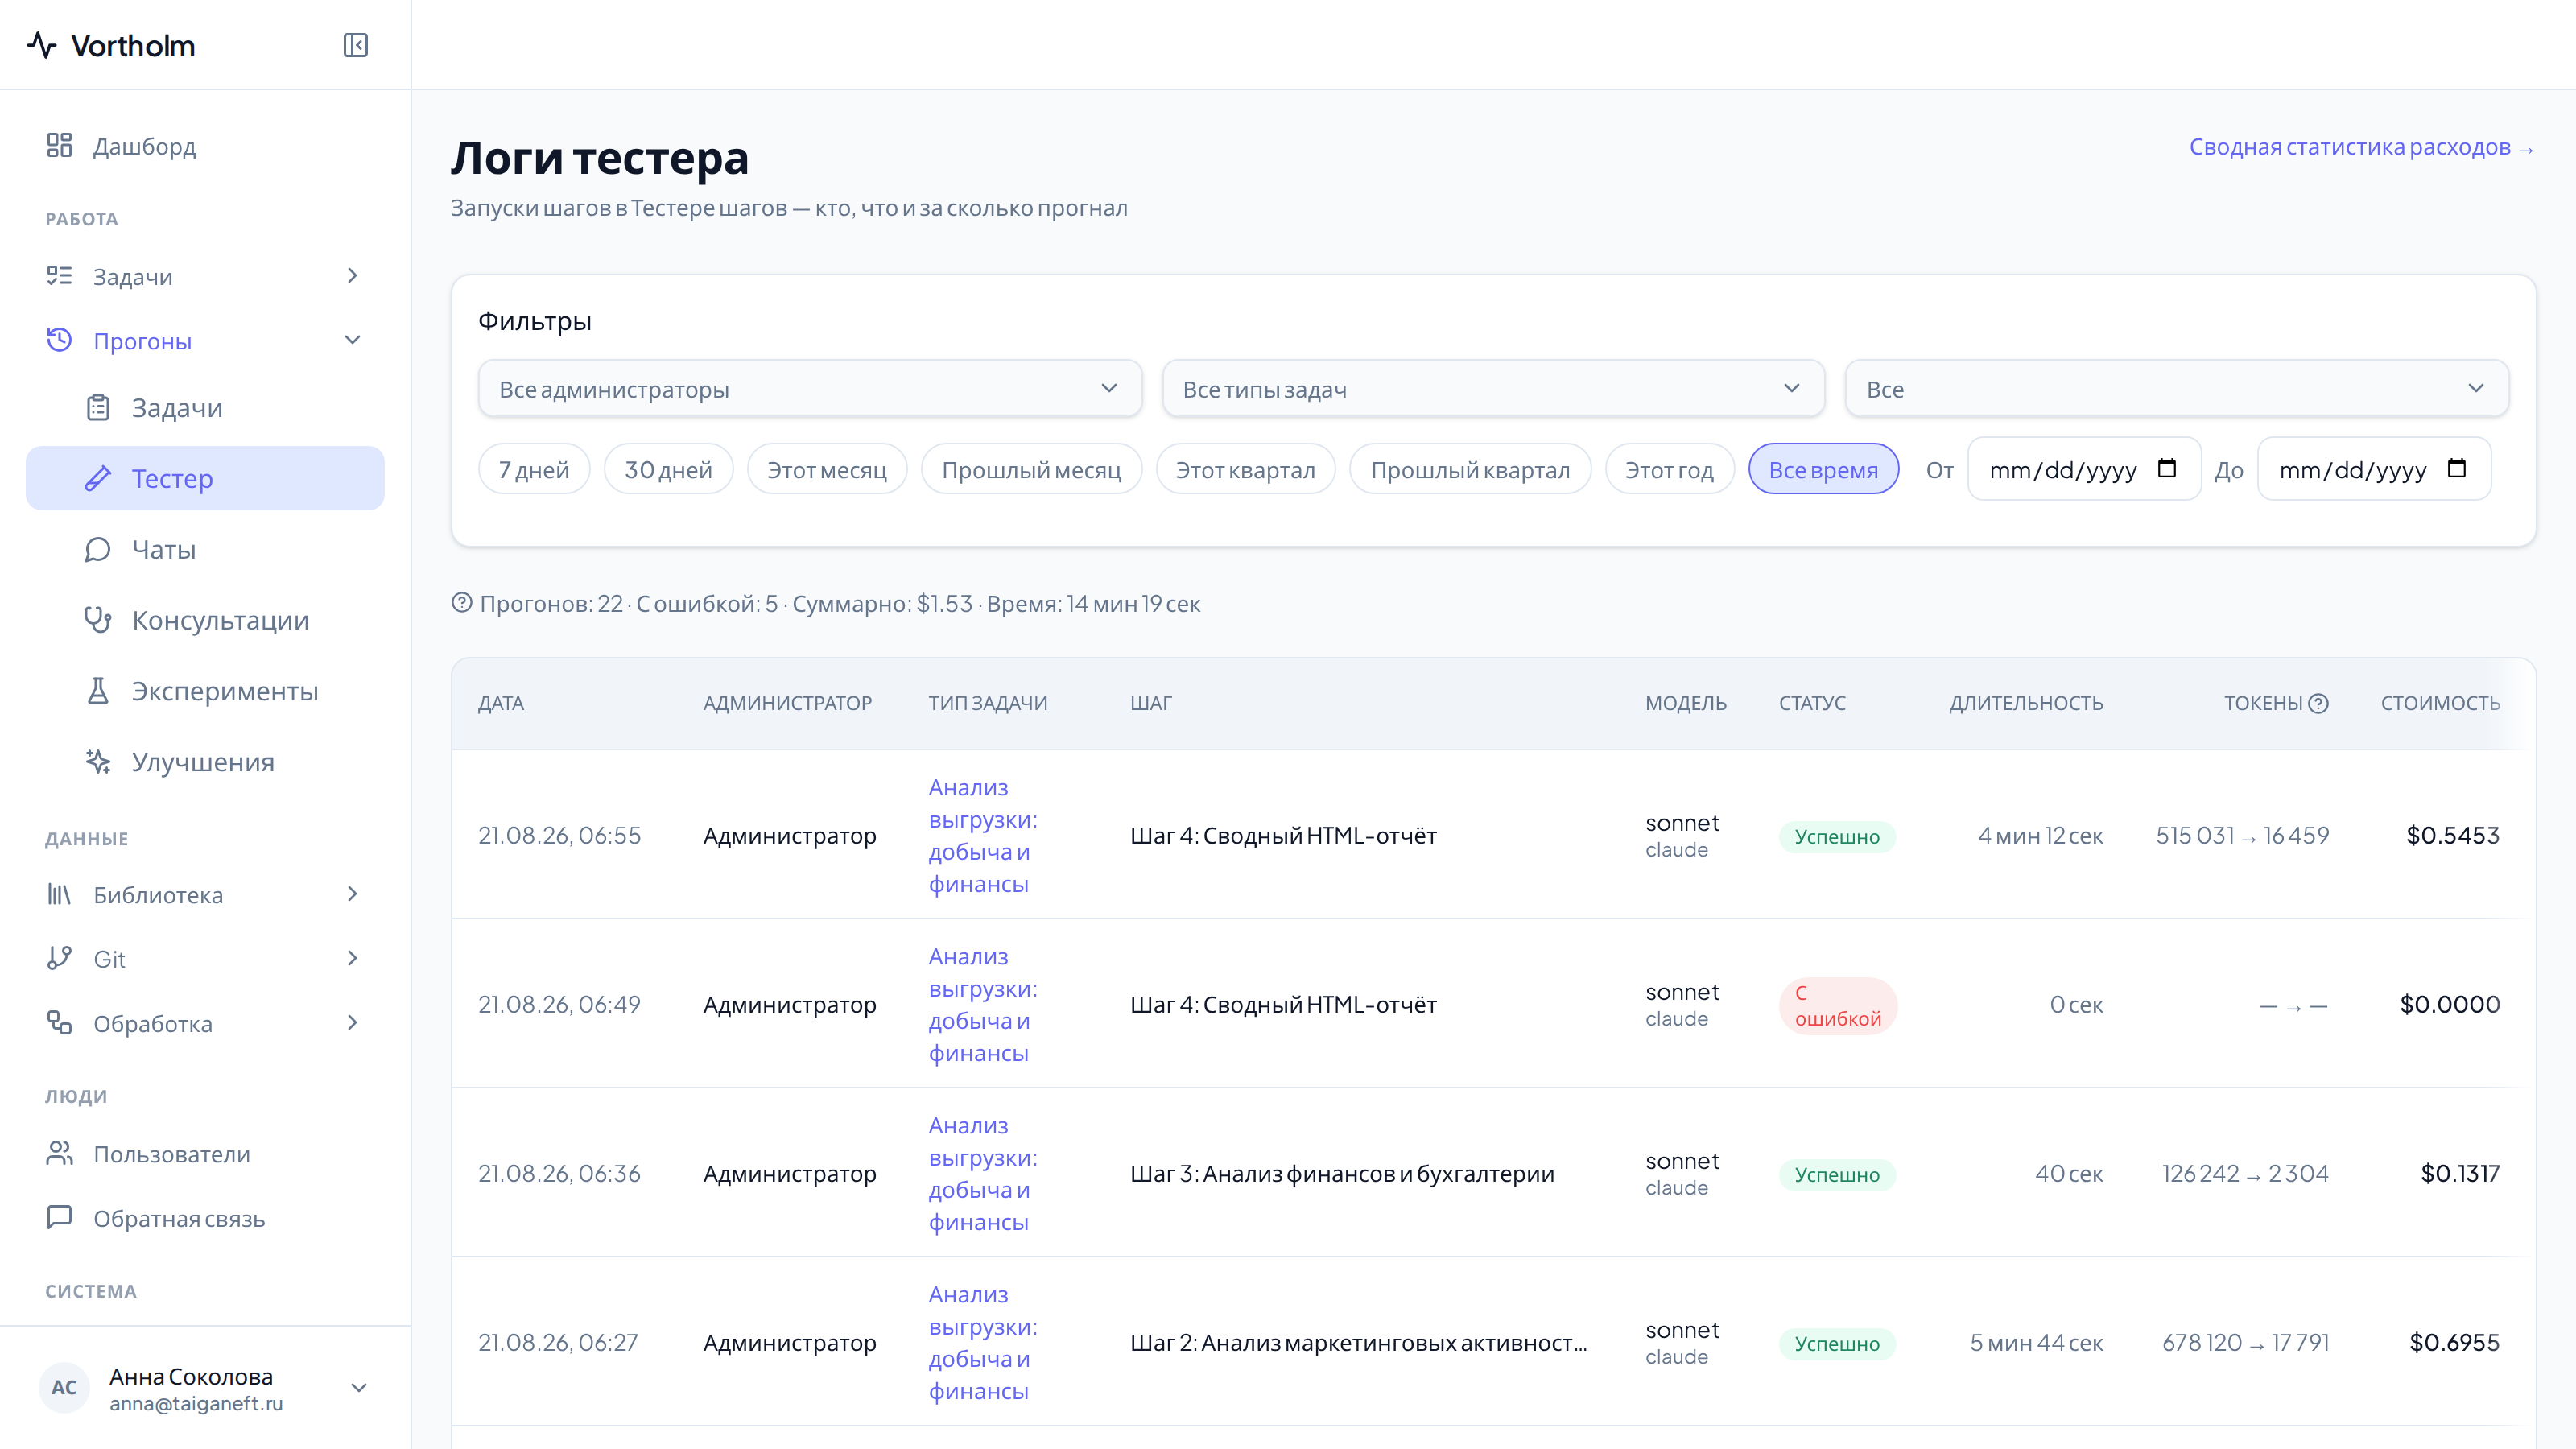Click the Задачи checklist icon under Работа
2576x1449 pixels.
(x=59, y=276)
